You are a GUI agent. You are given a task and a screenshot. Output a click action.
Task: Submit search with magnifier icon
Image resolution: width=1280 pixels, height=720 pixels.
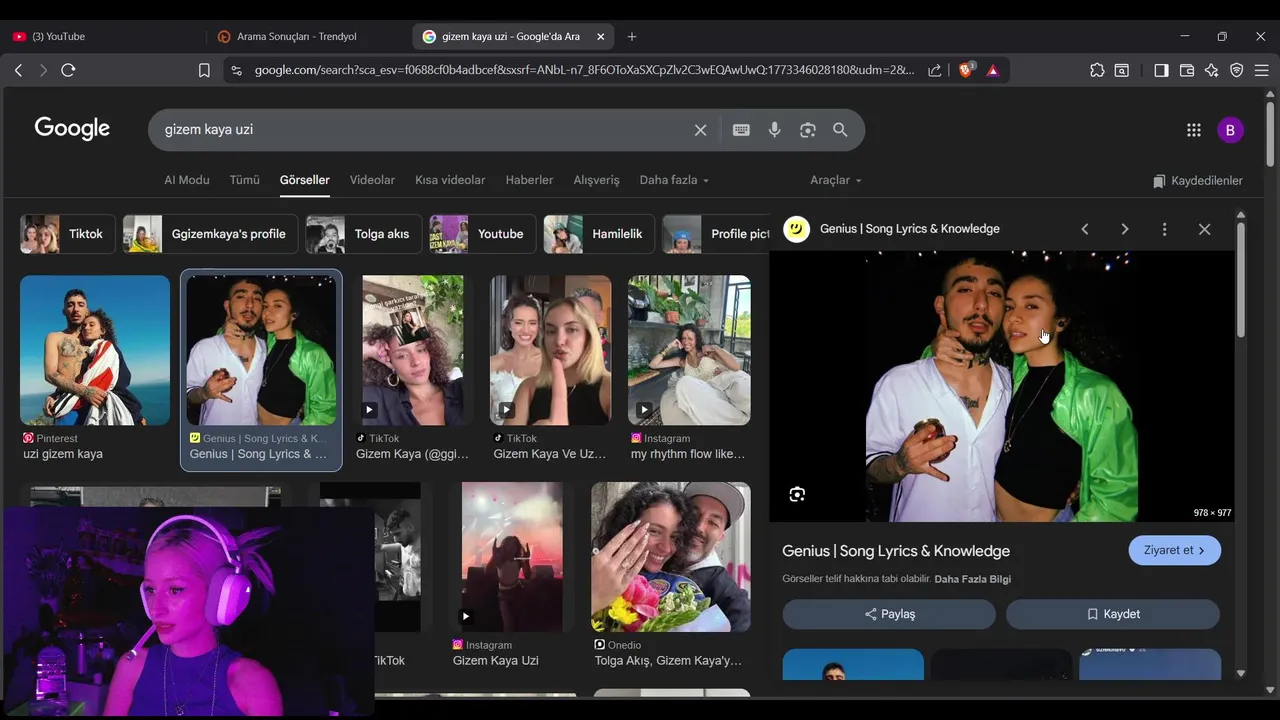840,130
